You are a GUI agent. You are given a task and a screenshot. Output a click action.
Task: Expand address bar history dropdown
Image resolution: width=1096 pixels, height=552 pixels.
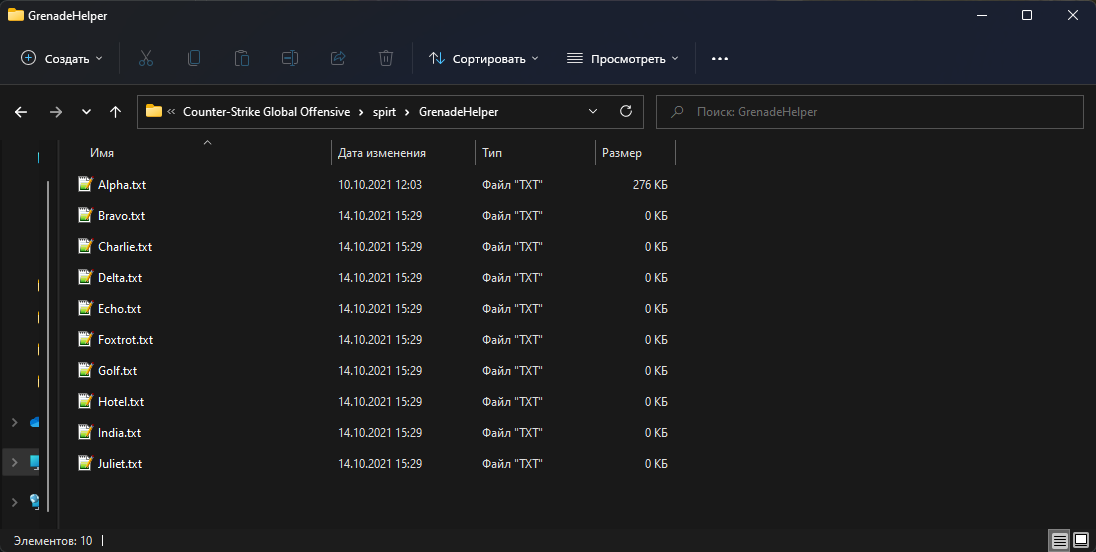[593, 111]
